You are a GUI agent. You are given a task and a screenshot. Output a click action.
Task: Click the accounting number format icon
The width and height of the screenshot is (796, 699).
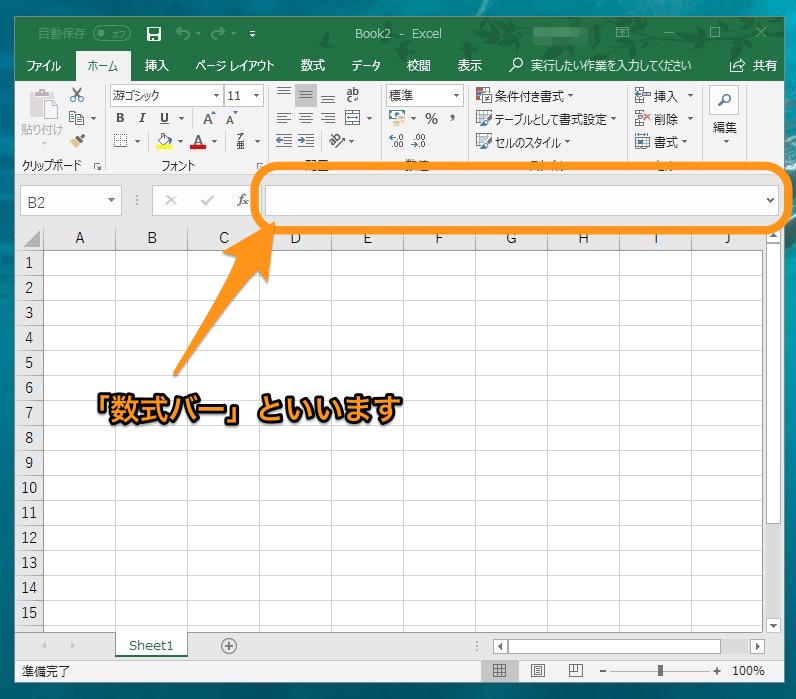click(x=397, y=118)
